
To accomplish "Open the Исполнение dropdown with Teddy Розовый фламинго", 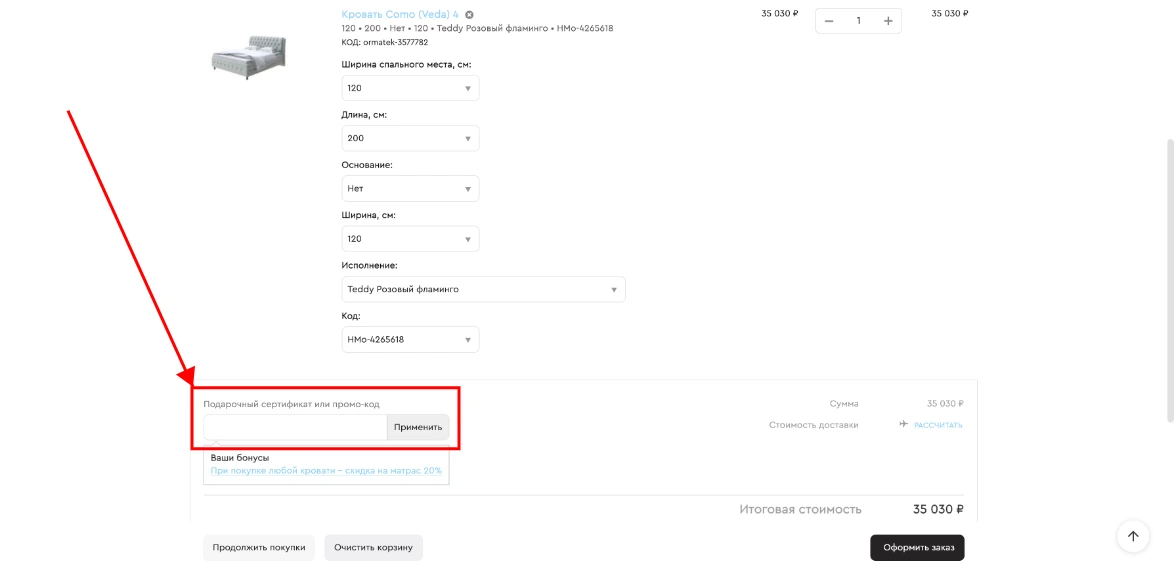I will [483, 289].
